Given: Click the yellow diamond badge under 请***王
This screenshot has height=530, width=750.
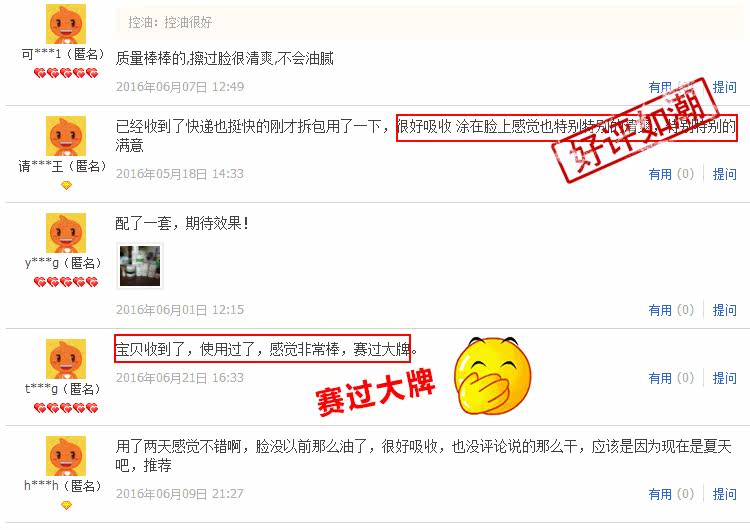Looking at the screenshot, I should [x=66, y=185].
